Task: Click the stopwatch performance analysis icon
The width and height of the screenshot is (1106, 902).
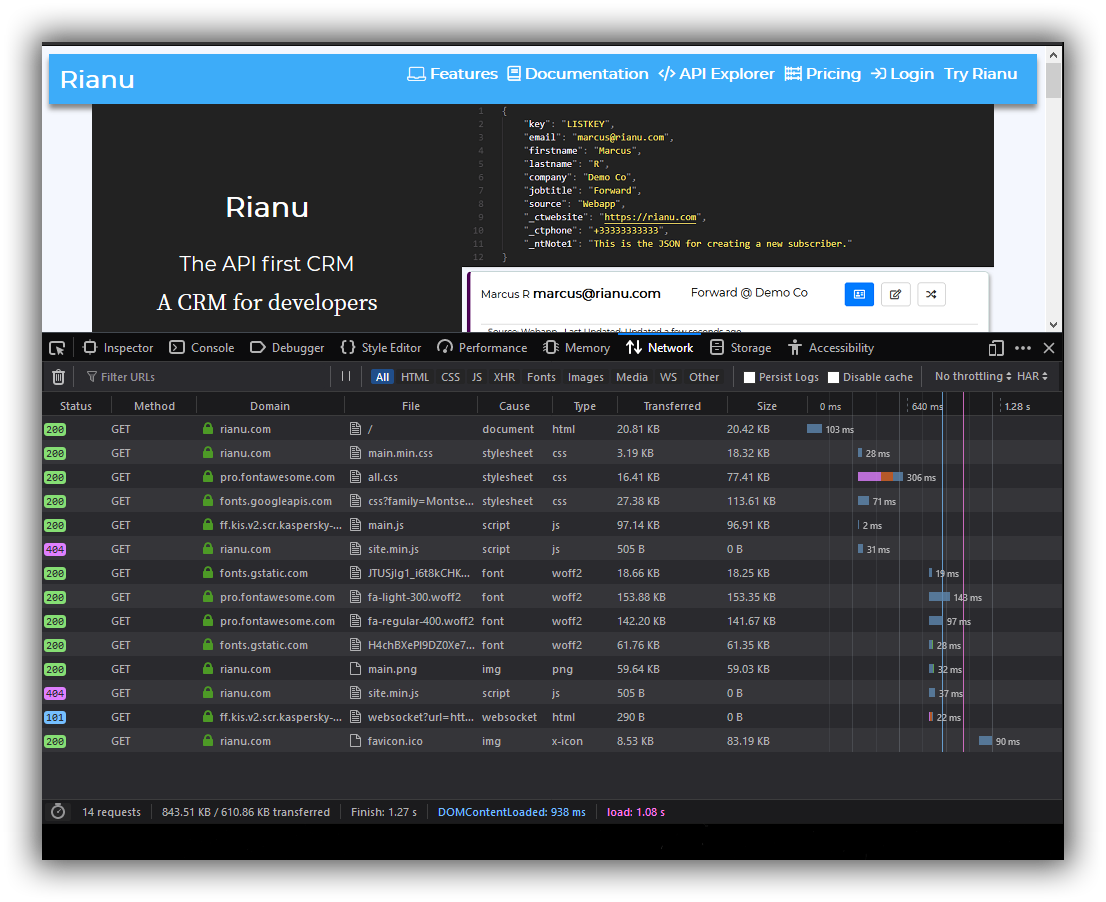Action: [59, 812]
